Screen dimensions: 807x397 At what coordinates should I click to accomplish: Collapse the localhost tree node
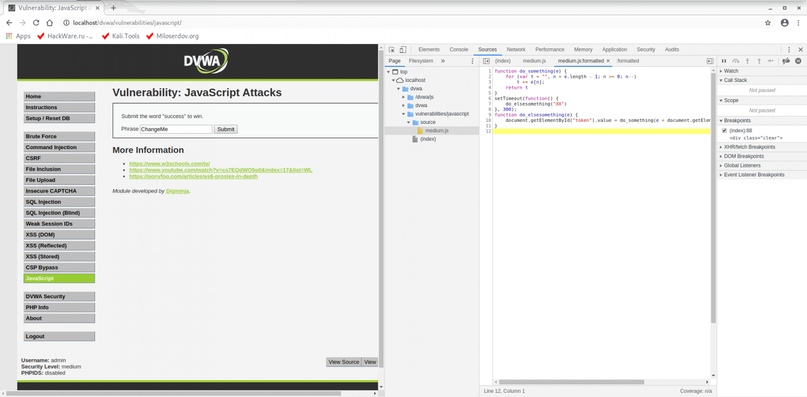pos(394,80)
